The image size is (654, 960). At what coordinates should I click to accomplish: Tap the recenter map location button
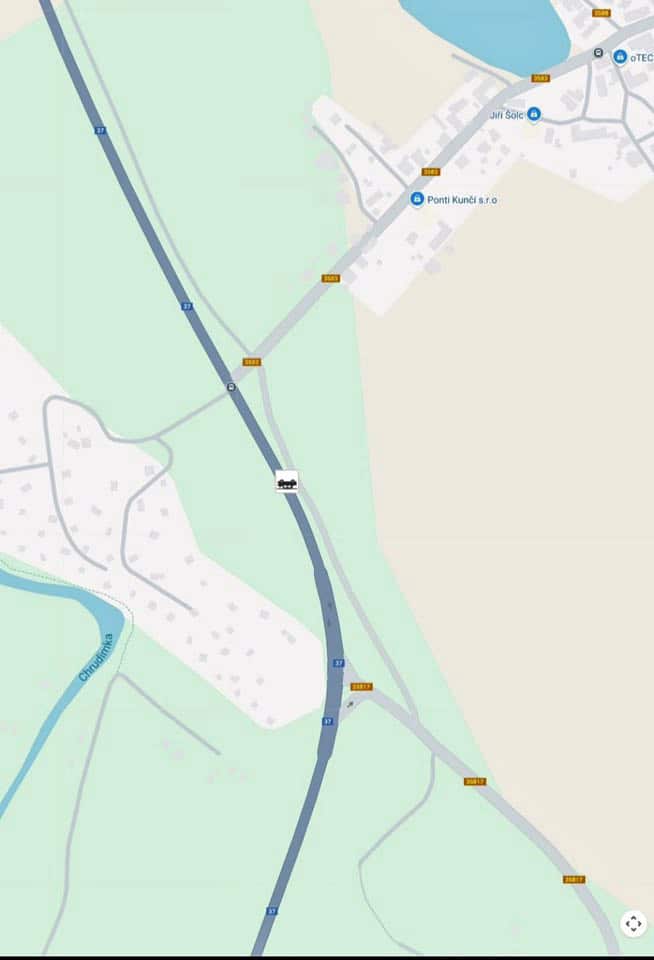(633, 923)
